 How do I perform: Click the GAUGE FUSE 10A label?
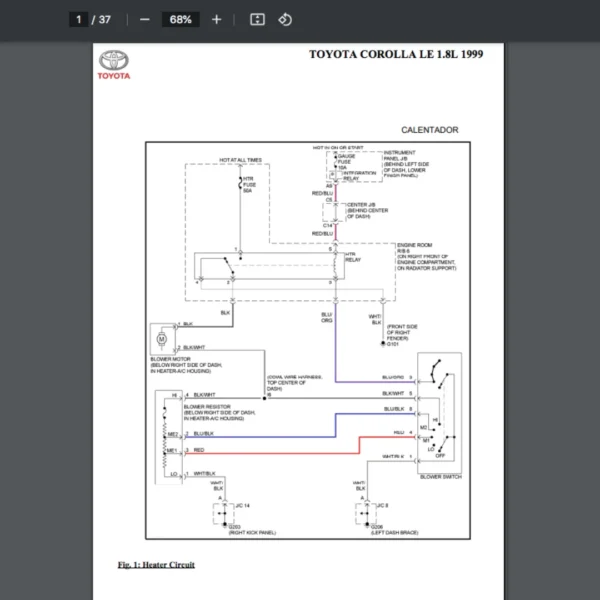click(x=346, y=162)
